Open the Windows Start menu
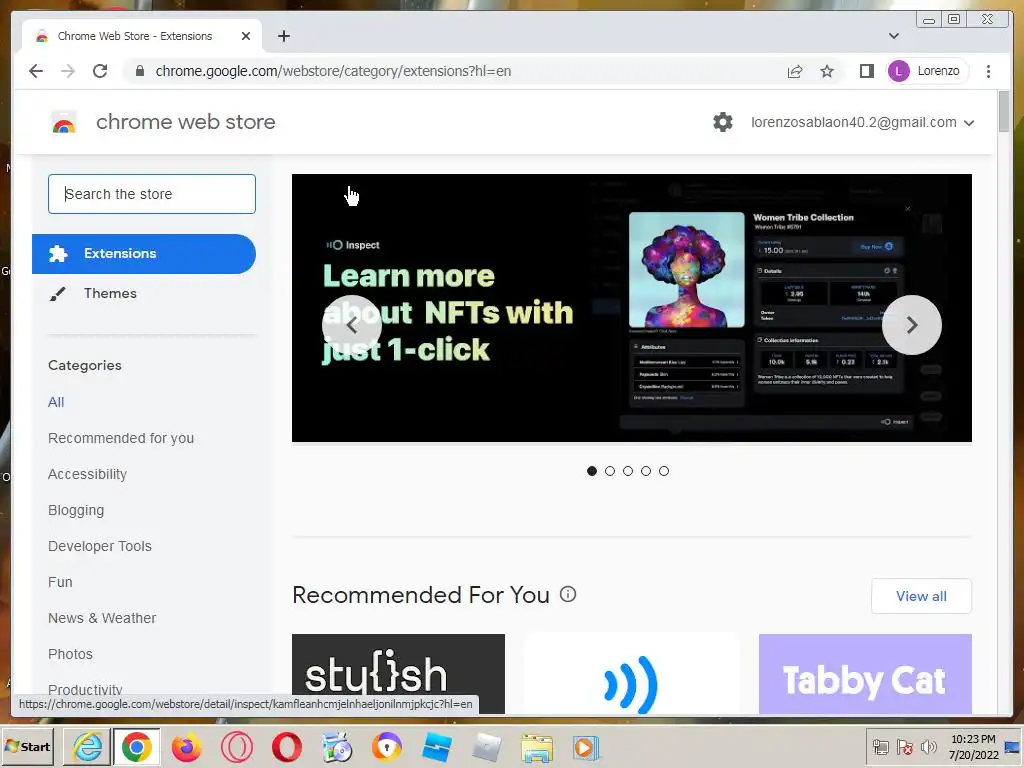 click(28, 746)
